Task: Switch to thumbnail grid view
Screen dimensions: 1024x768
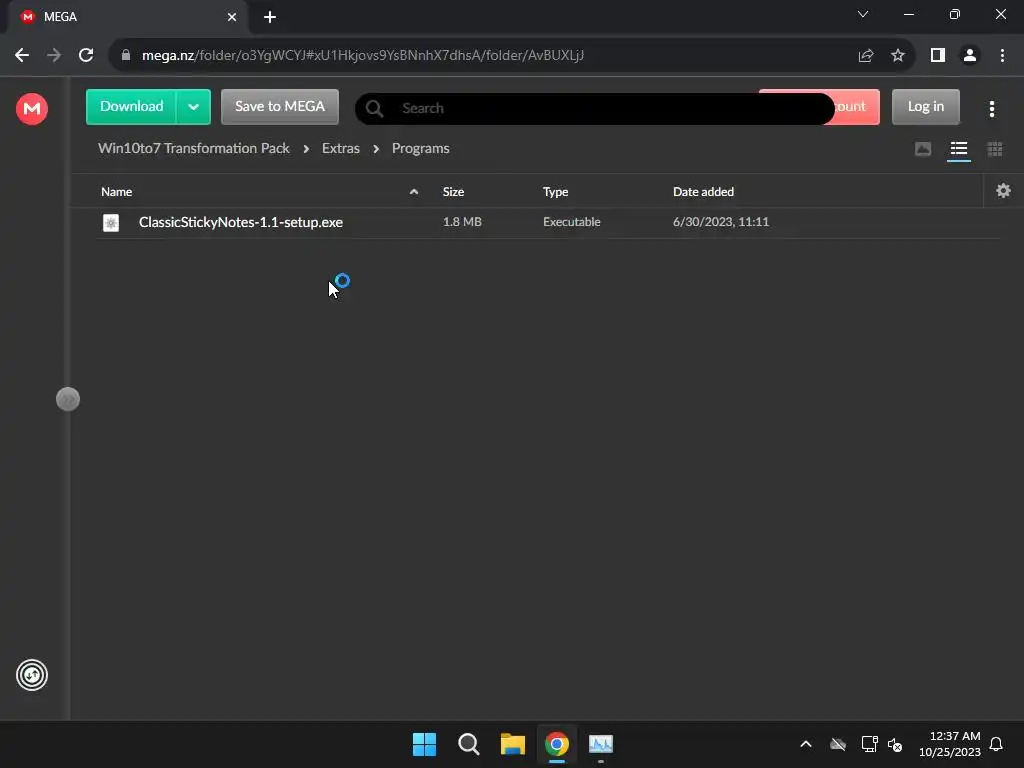Action: coord(995,150)
